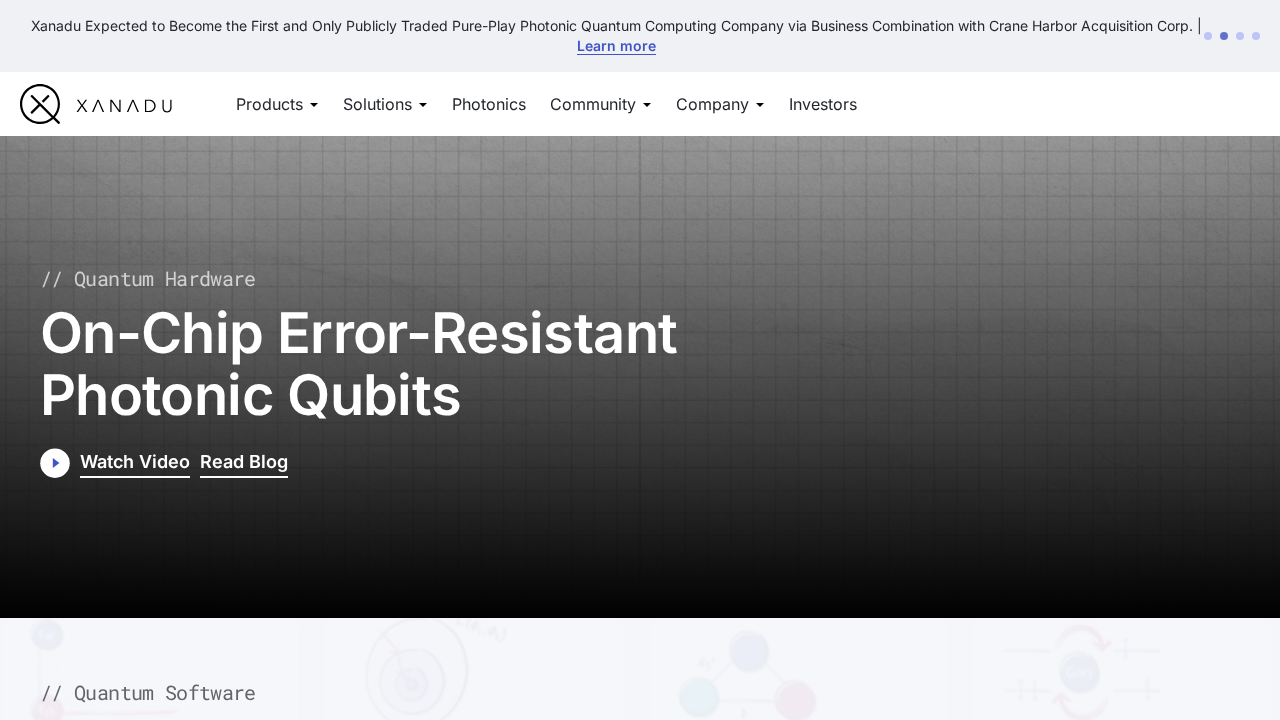Click the On-Chip Error-Resistant Photonic Qubits heading
Viewport: 1280px width, 720px height.
tap(358, 364)
